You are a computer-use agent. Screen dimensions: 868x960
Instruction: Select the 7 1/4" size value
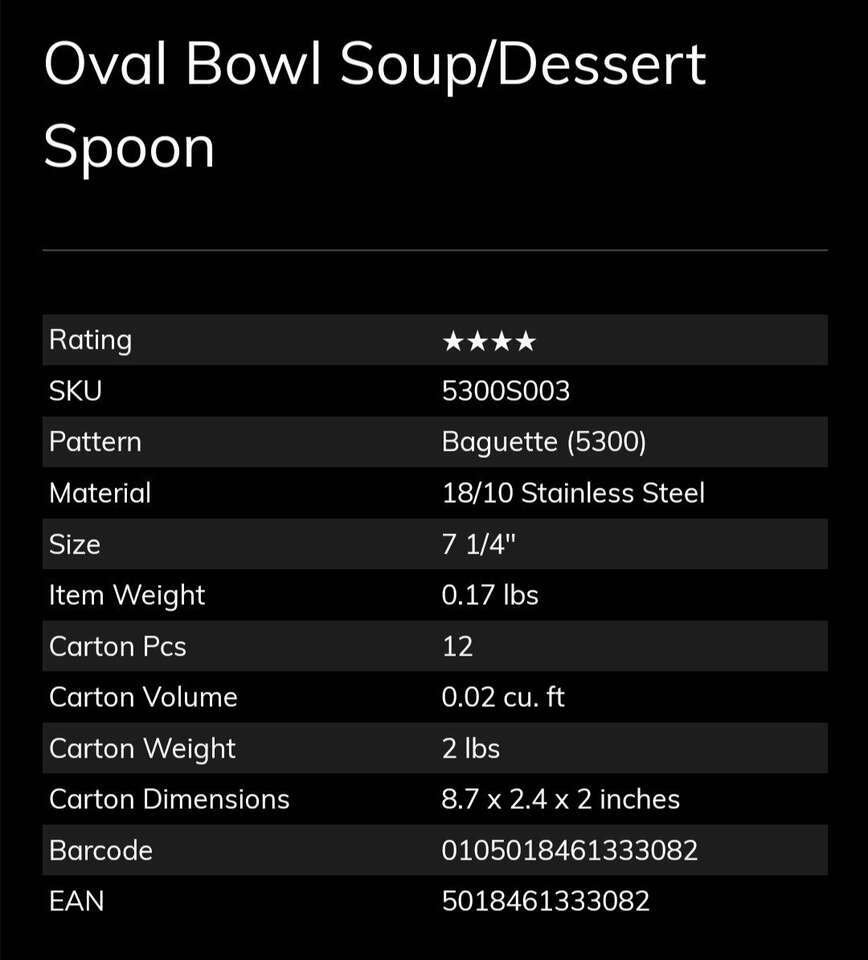point(479,544)
